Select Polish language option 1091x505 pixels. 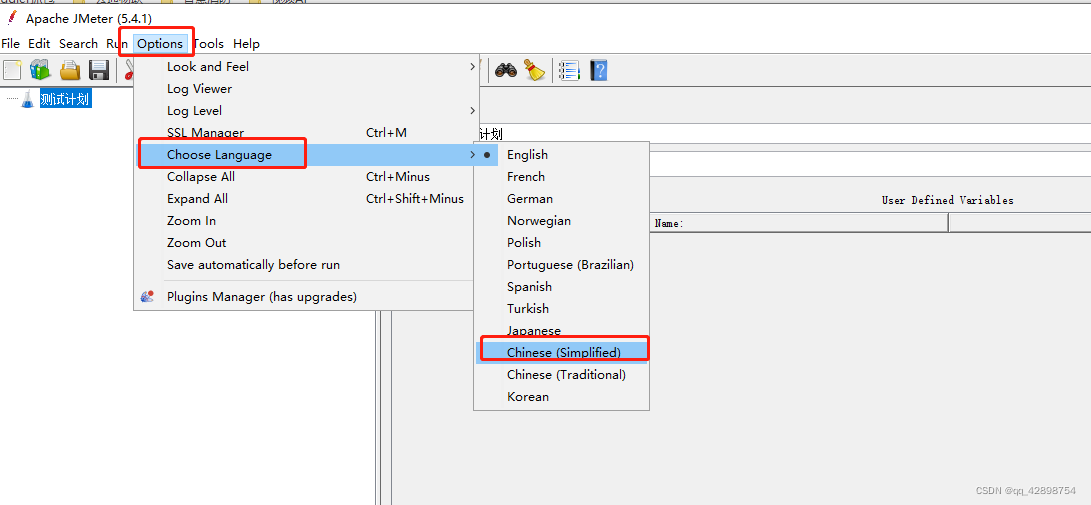[x=562, y=243]
